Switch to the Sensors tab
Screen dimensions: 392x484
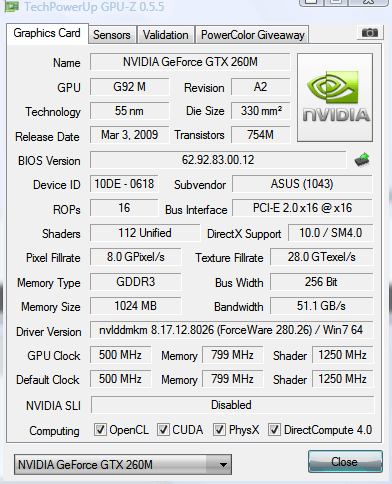[112, 35]
